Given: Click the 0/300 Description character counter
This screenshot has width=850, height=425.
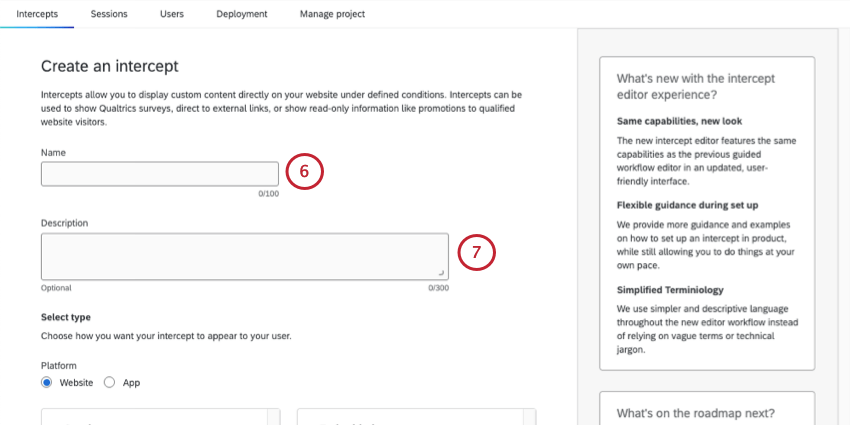Looking at the screenshot, I should pyautogui.click(x=439, y=288).
